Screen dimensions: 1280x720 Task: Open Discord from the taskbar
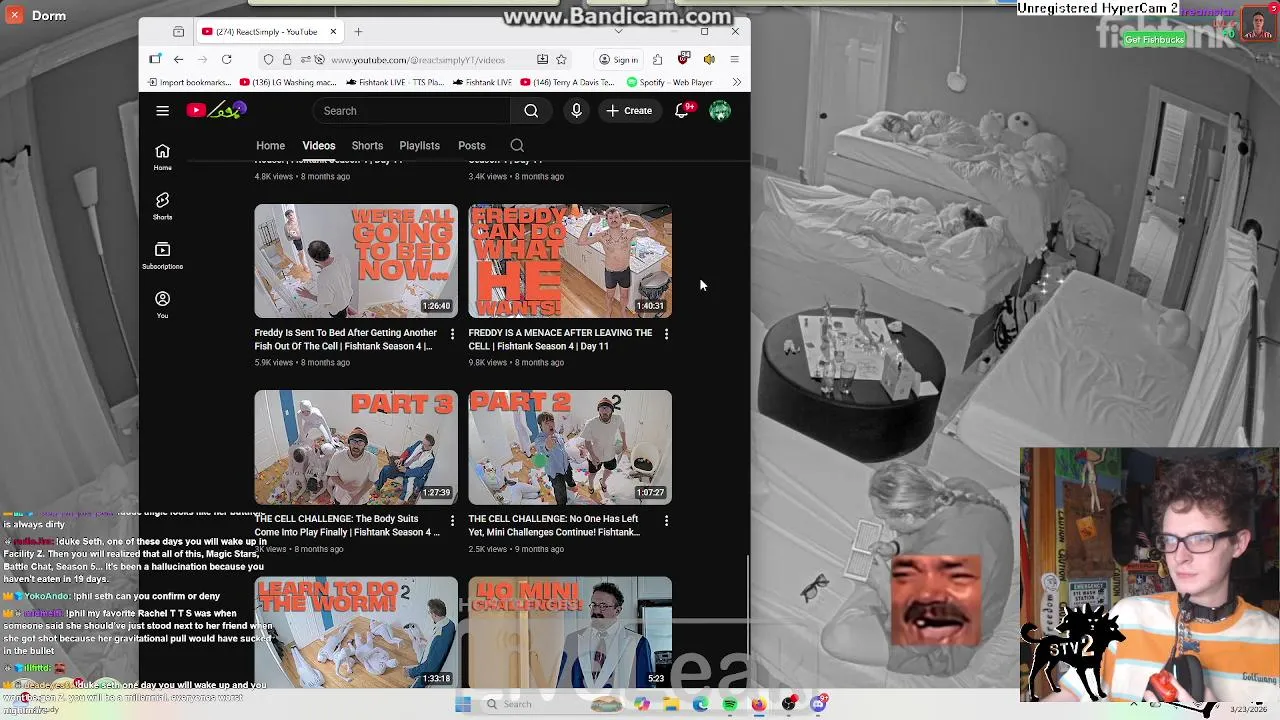(x=818, y=704)
